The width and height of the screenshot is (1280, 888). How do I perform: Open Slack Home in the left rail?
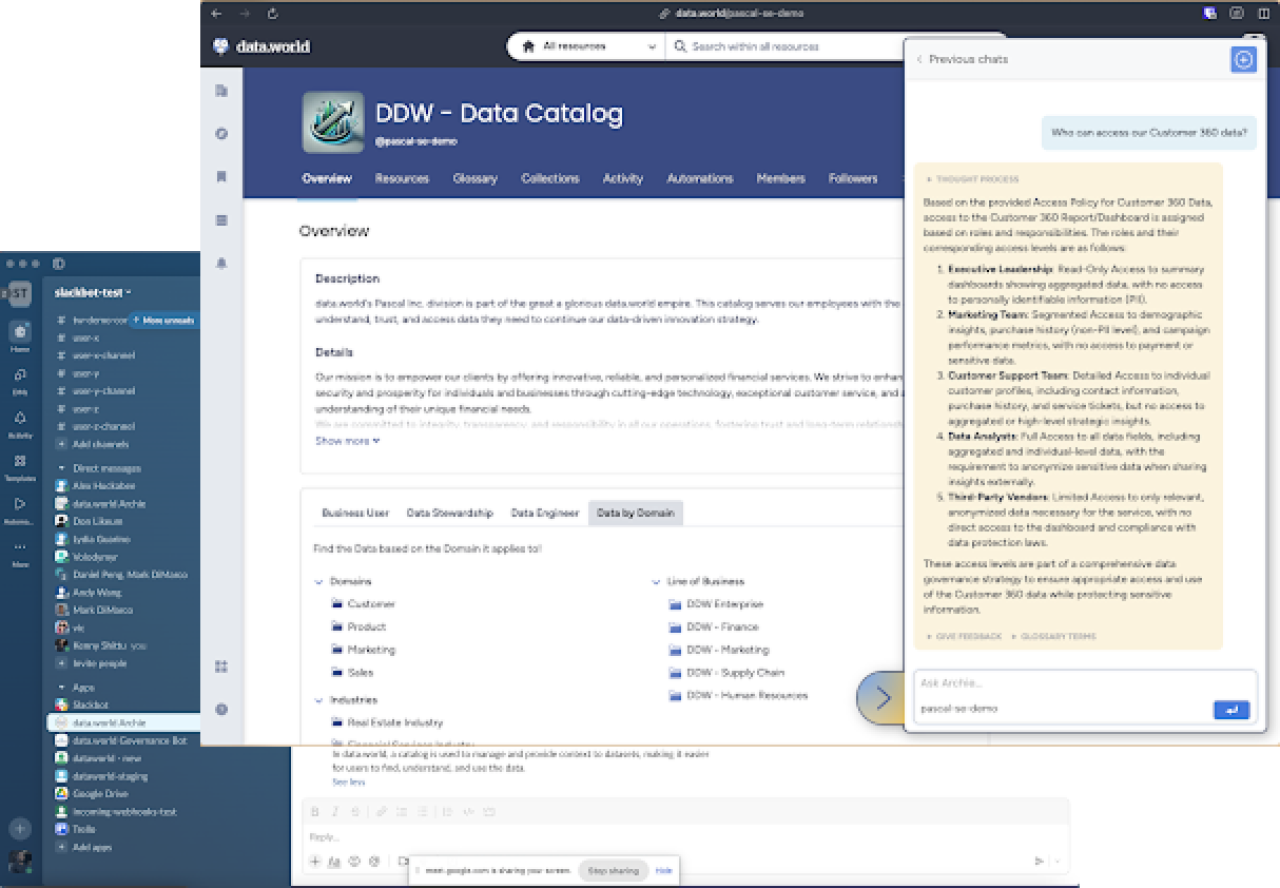(20, 334)
